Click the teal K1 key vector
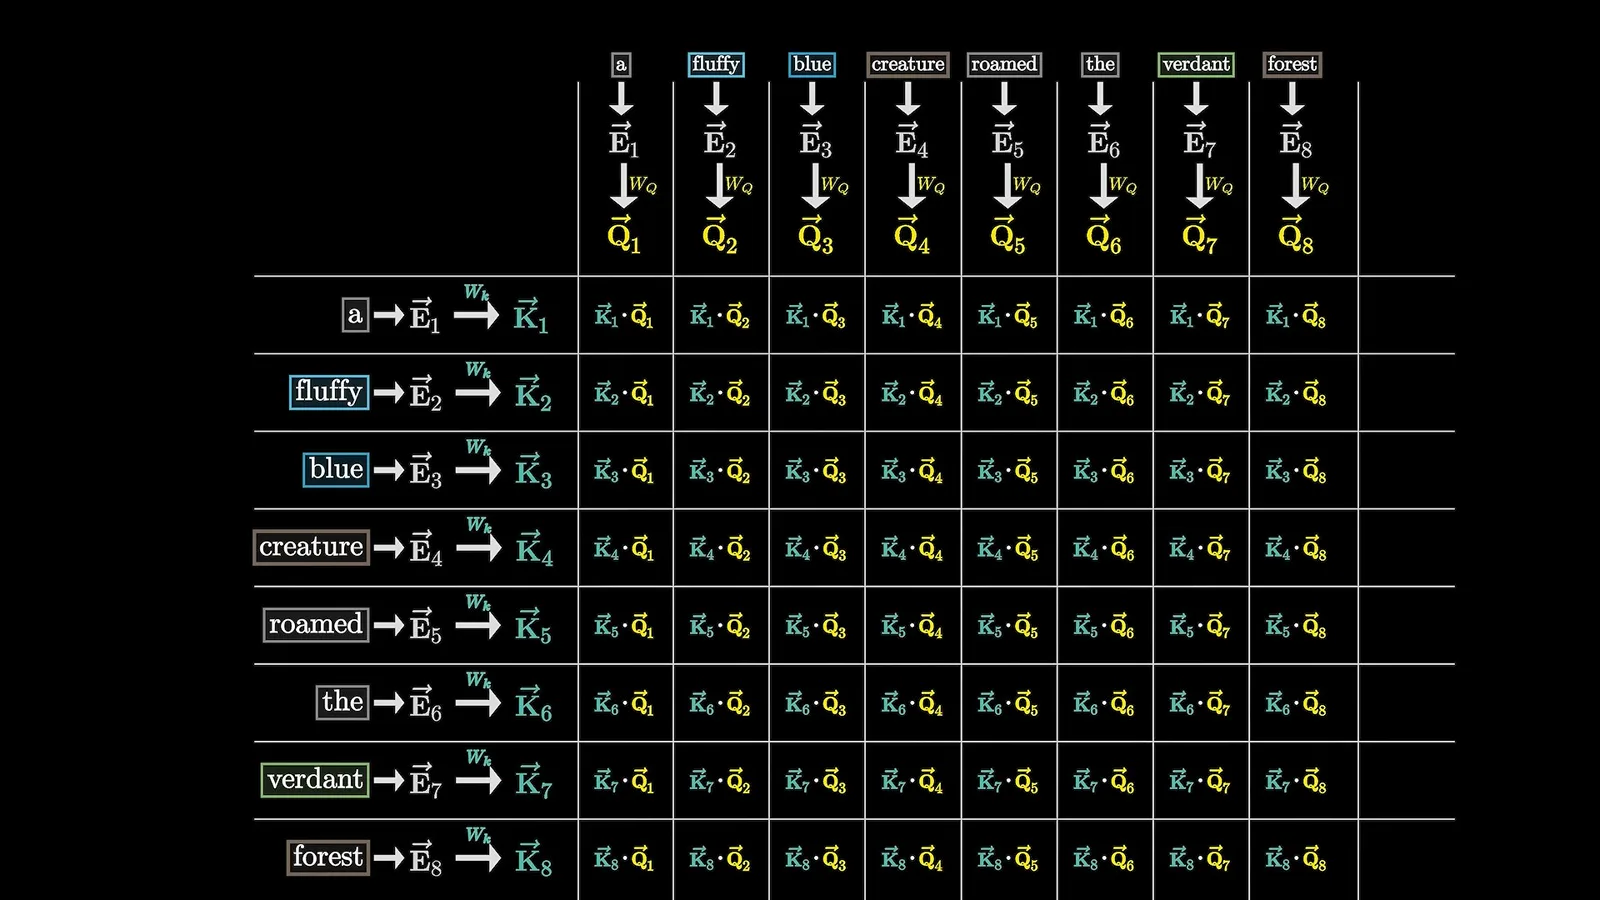 pyautogui.click(x=531, y=315)
